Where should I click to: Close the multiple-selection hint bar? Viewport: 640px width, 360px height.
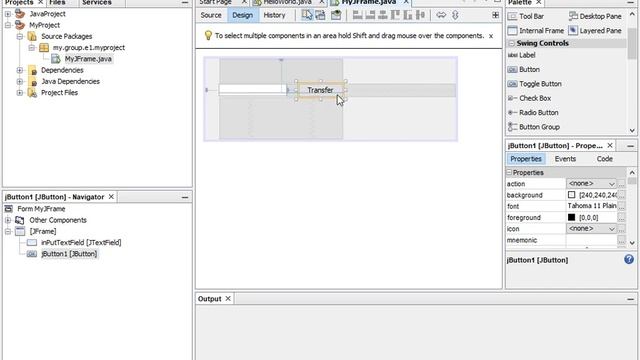point(491,36)
